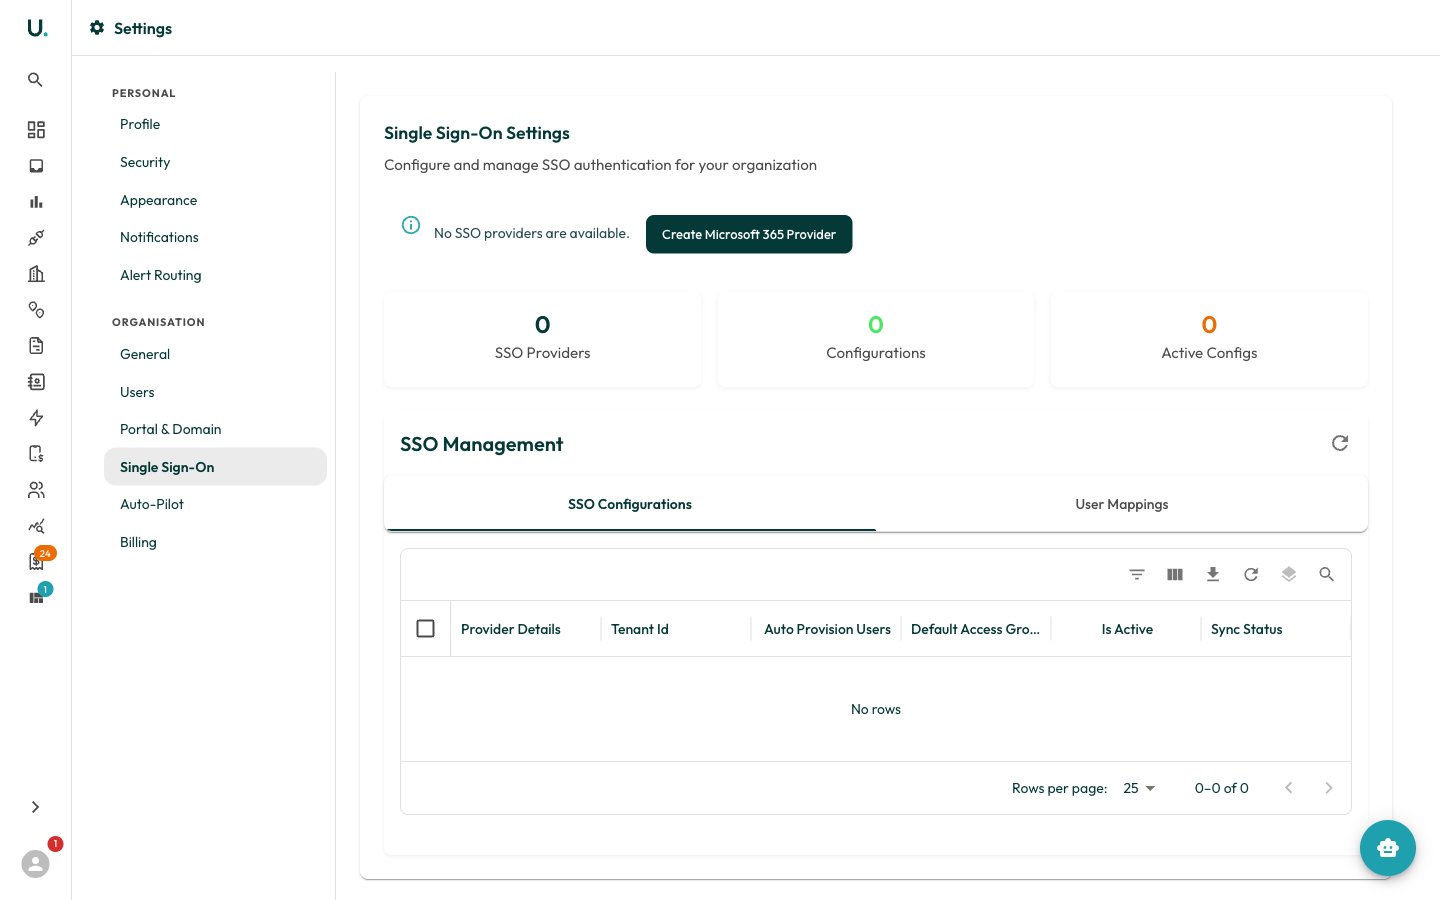
Task: Open the lightning bolt icon
Action: pos(36,418)
